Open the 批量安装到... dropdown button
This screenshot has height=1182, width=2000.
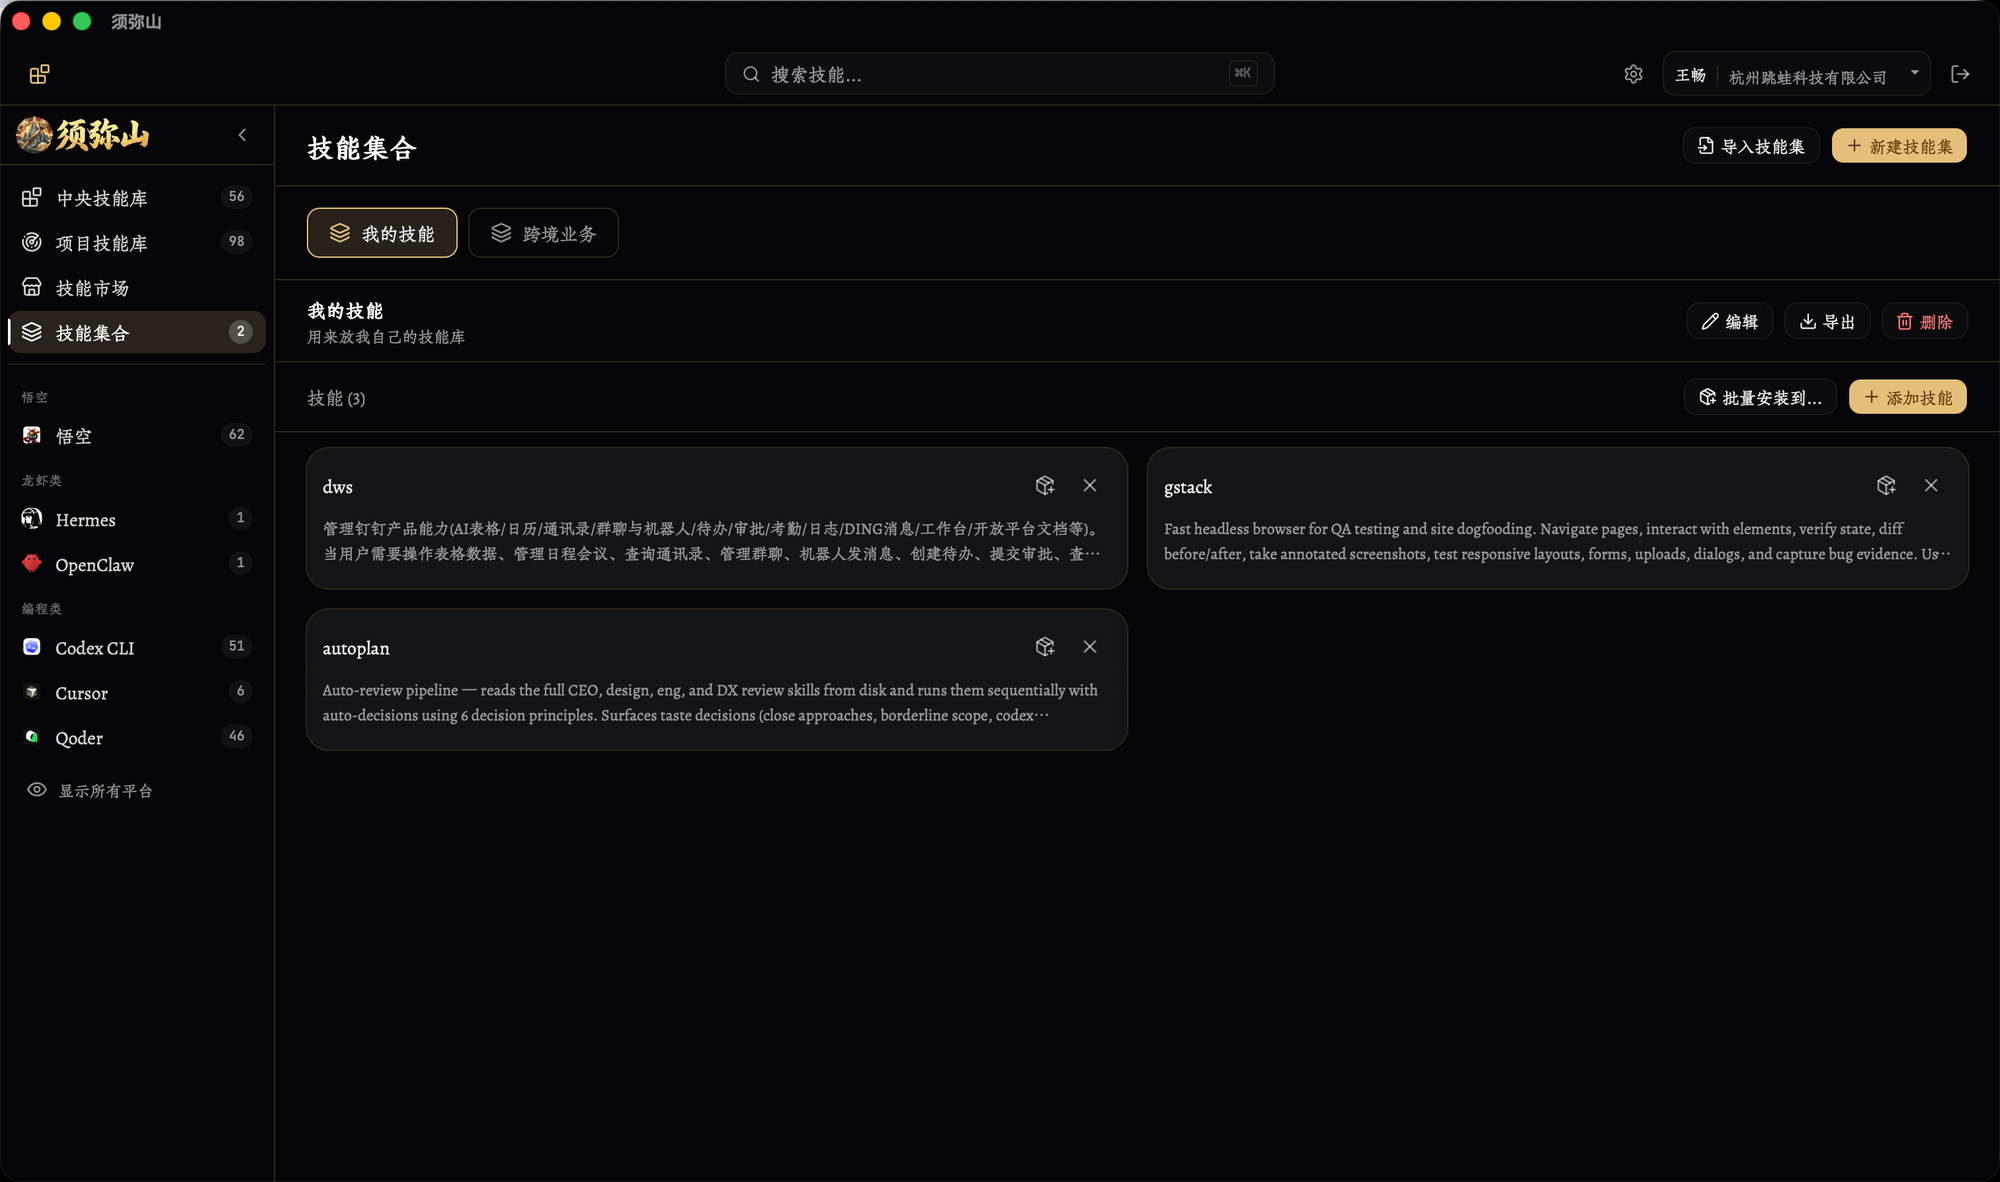pos(1760,397)
